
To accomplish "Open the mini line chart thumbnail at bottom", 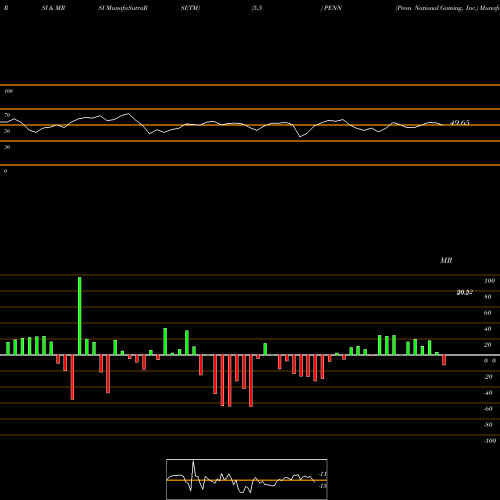I will (247, 479).
